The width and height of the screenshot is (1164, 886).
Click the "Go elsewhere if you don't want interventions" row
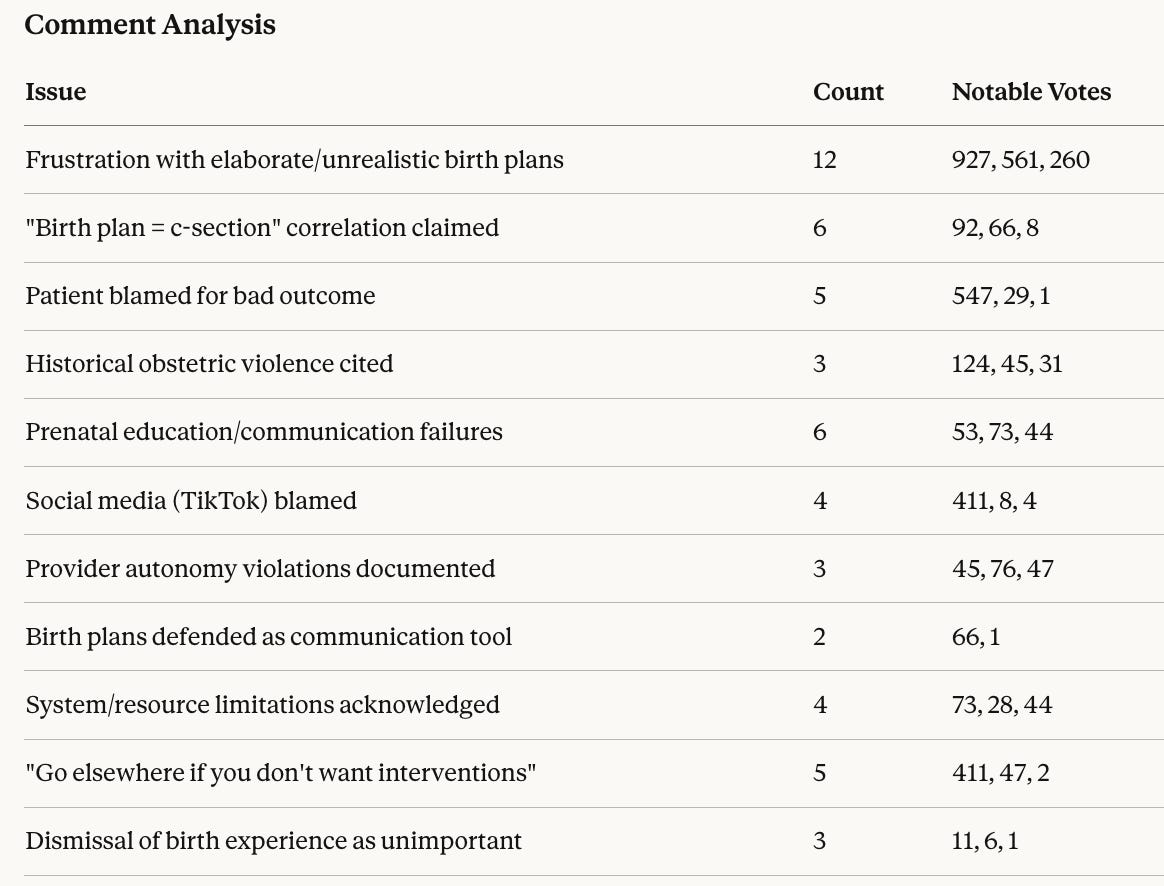coord(281,773)
